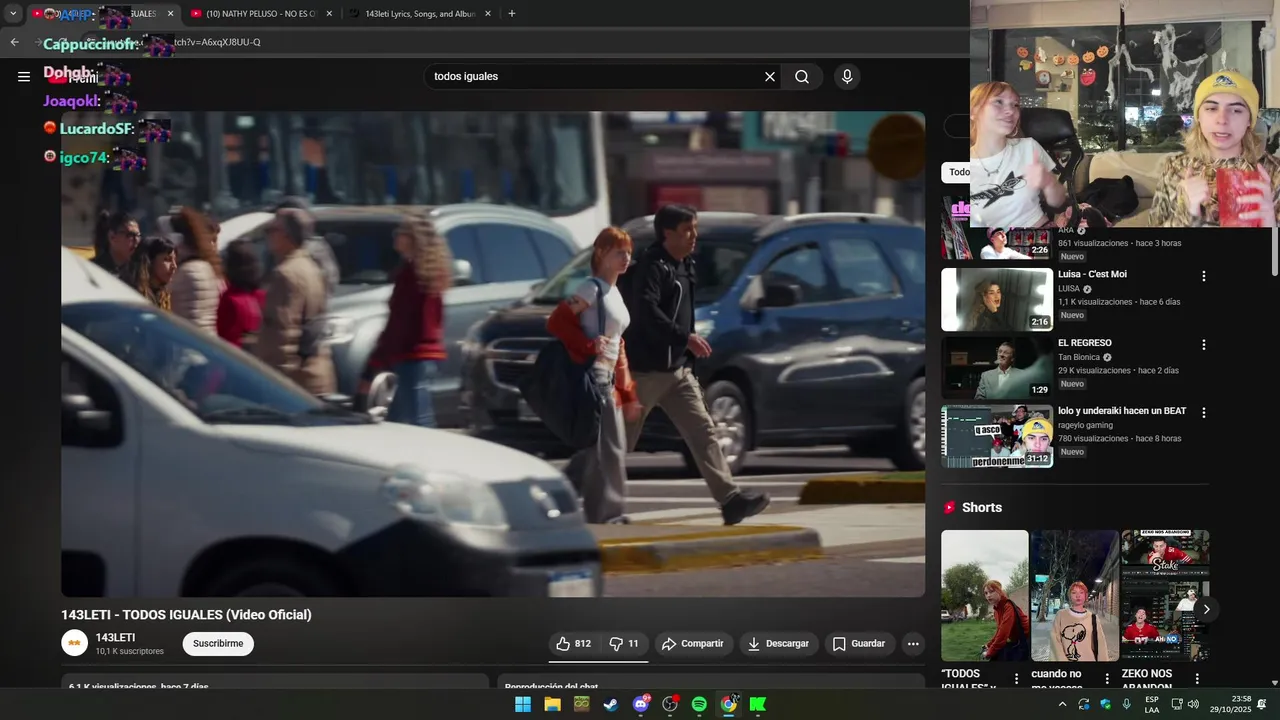Open the 'cuando no me...' Short thumbnail
Screen dimensions: 1280x720
[x=1075, y=595]
